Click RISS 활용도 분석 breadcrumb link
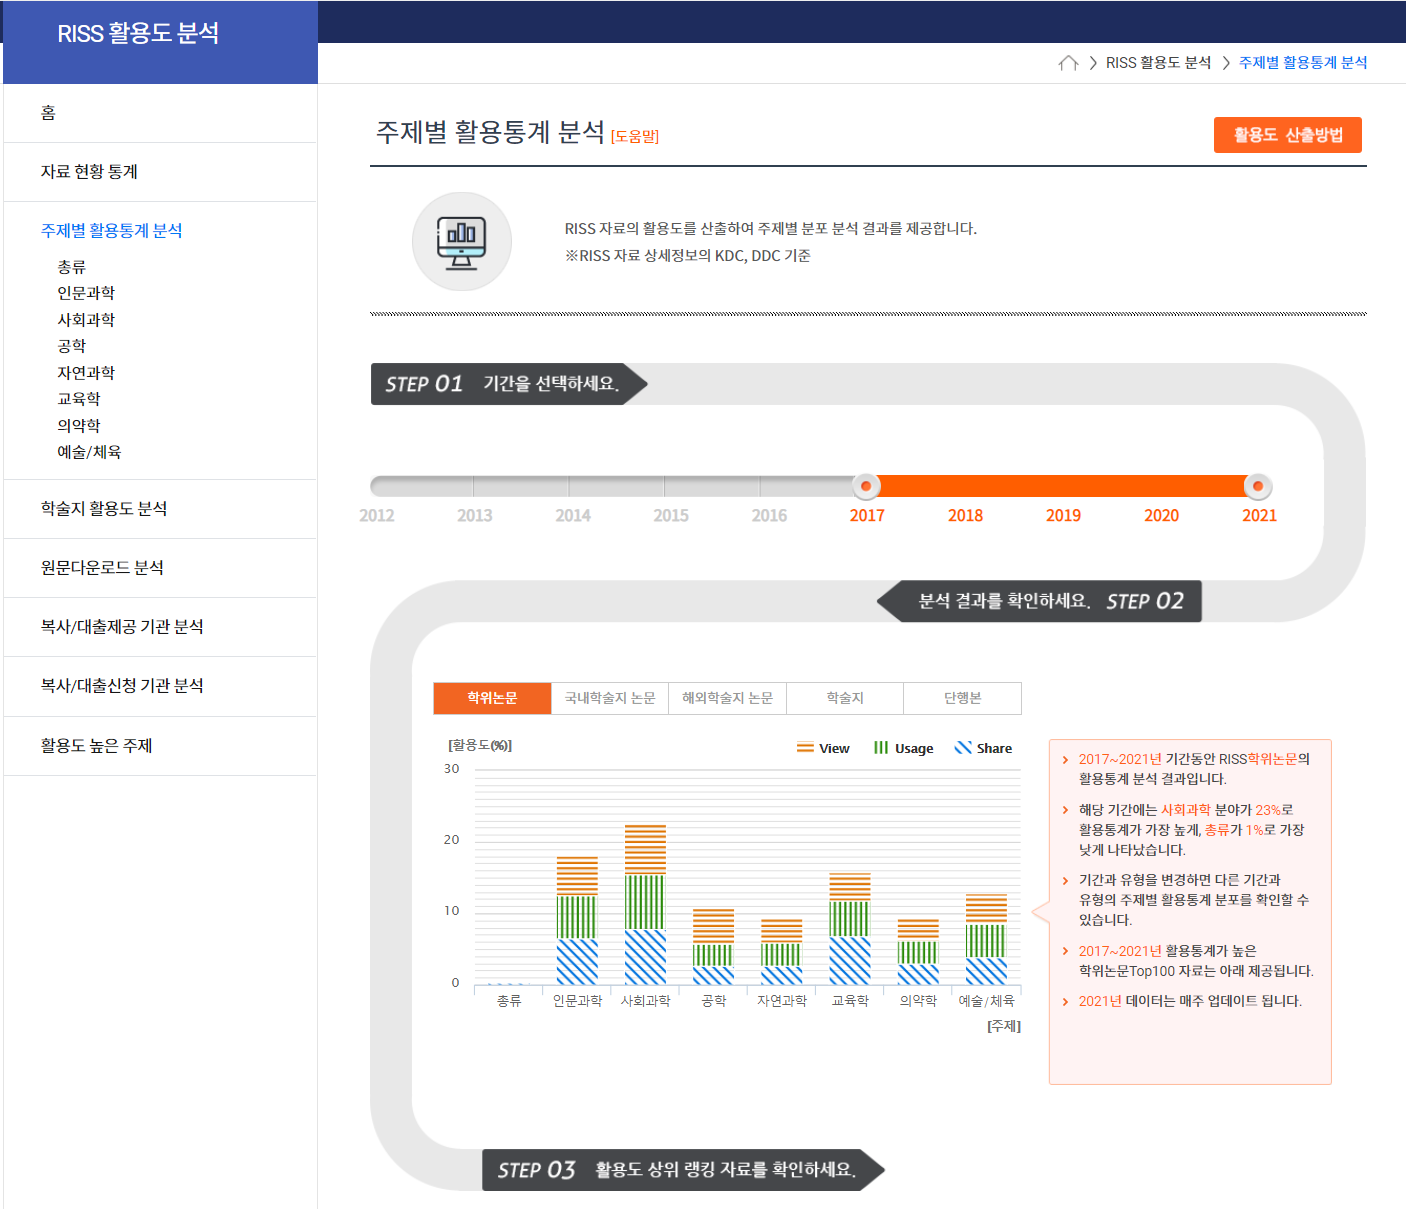The height and width of the screenshot is (1209, 1406). tap(1158, 63)
